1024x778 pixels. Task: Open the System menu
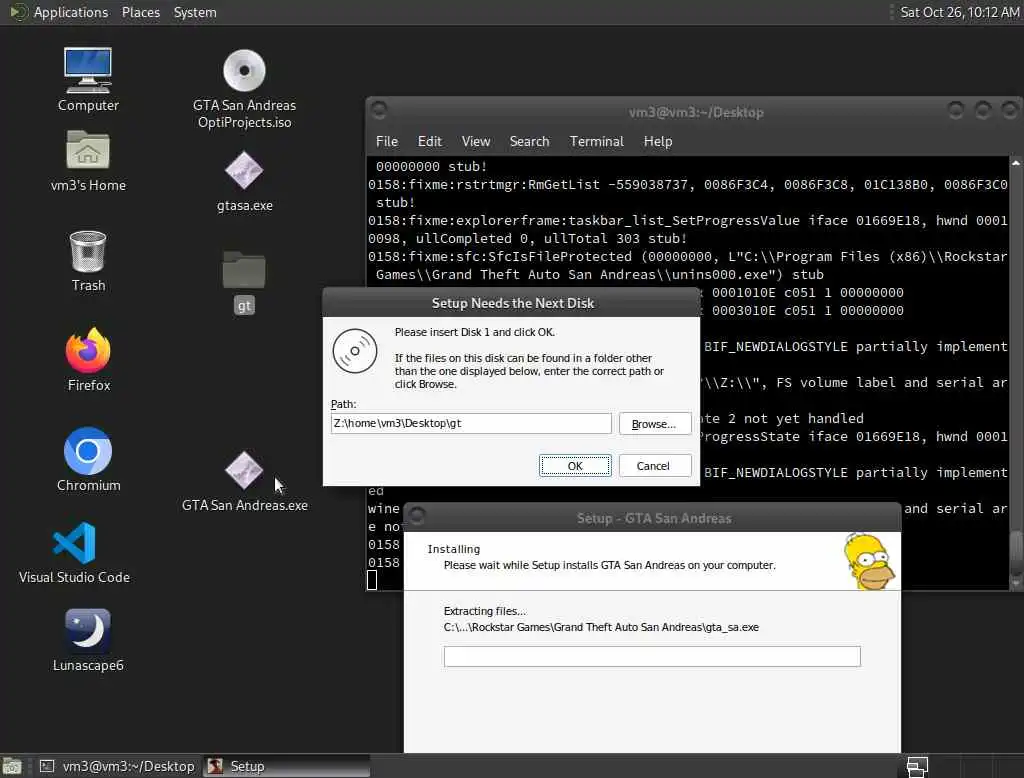point(195,12)
